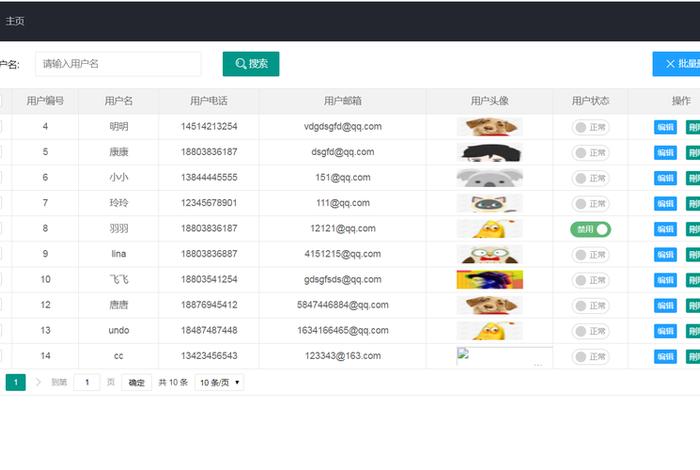This screenshot has height=470, width=700.
Task: Click email dsgfd@qq.com
Action: pos(343,152)
